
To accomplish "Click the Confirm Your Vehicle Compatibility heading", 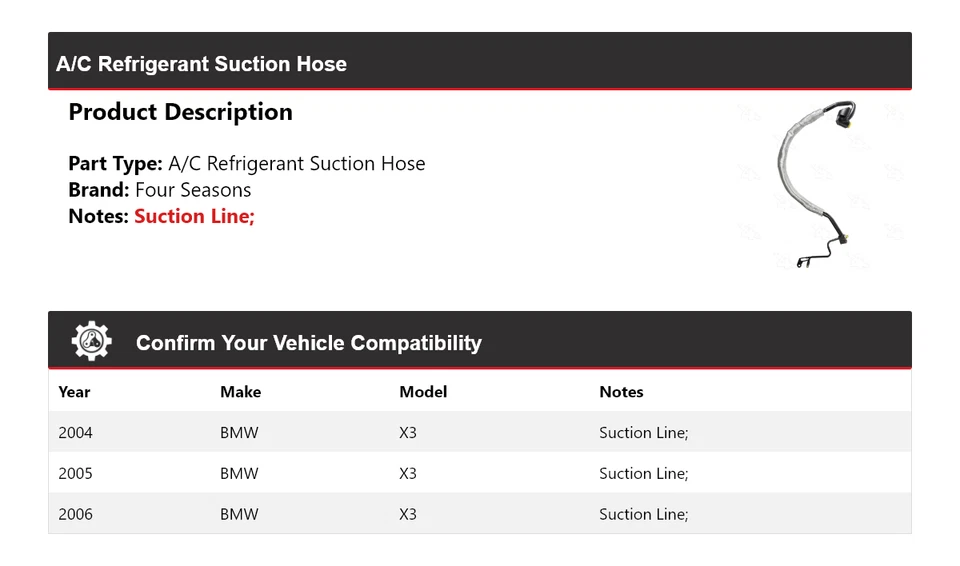I will pyautogui.click(x=308, y=343).
